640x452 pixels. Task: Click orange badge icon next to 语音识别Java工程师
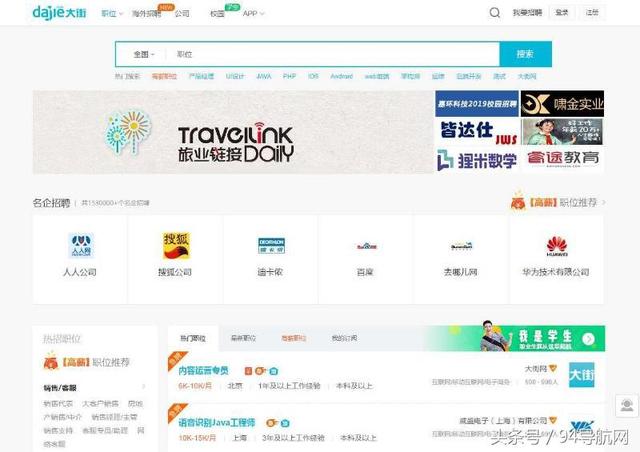[271, 423]
